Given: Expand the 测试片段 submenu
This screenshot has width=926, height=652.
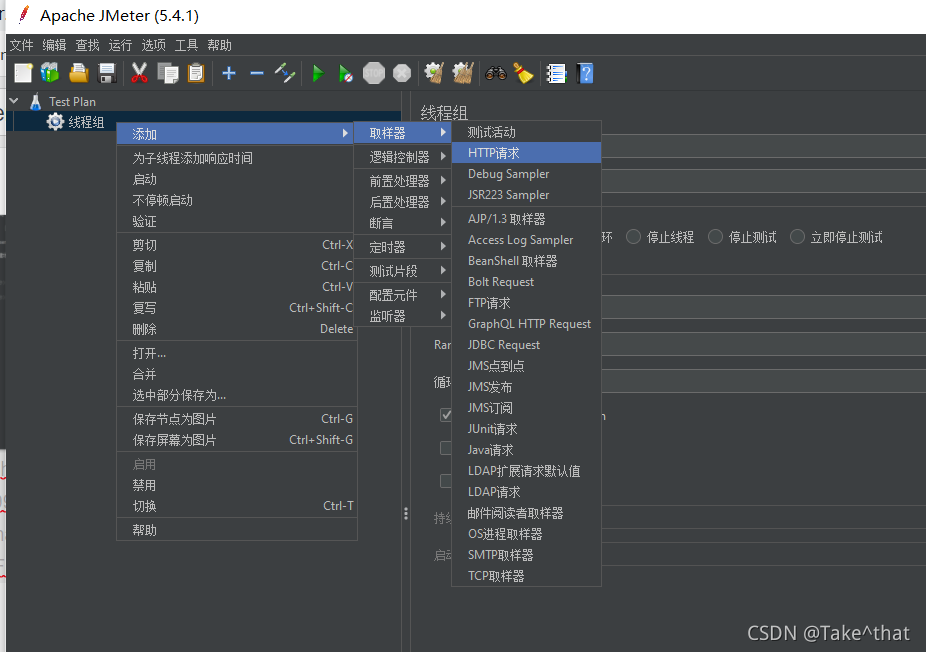Looking at the screenshot, I should tap(403, 271).
